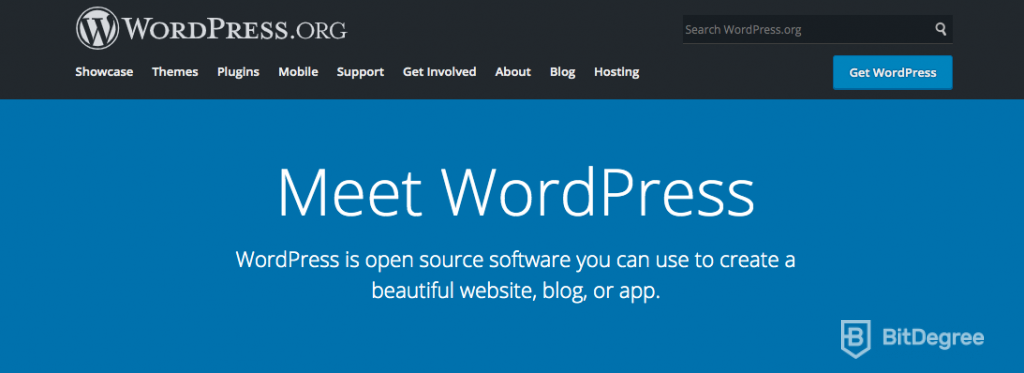
Task: Open the Plugins section
Action: click(238, 72)
